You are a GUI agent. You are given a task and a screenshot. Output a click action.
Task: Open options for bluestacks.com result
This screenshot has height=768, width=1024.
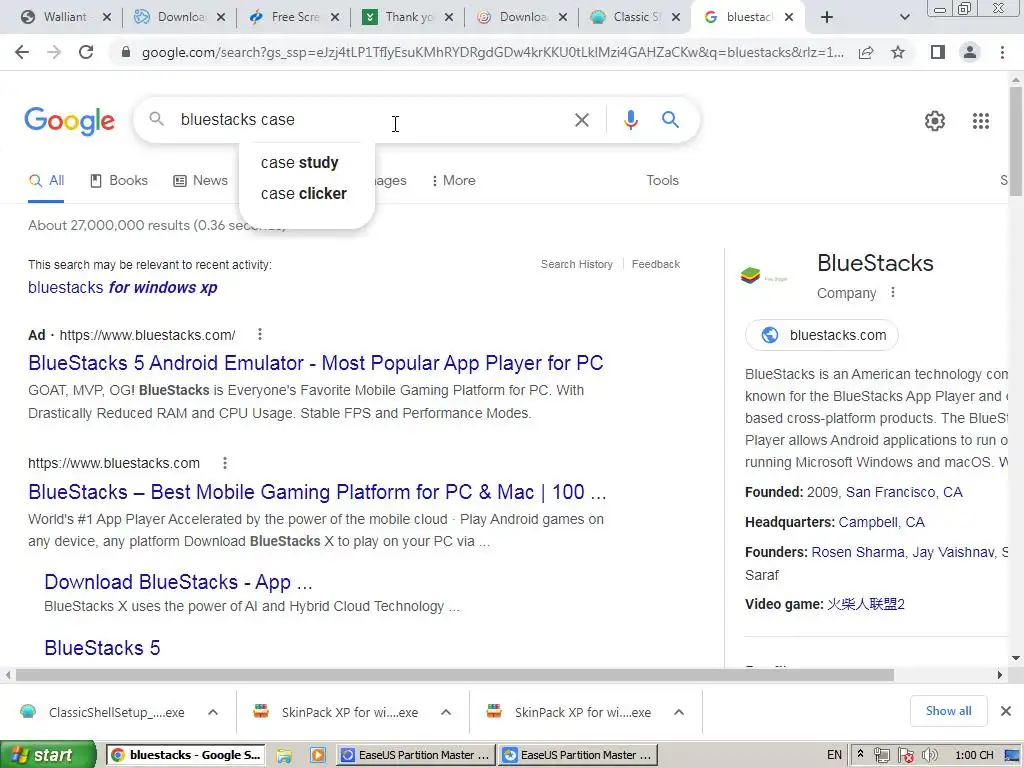[225, 463]
